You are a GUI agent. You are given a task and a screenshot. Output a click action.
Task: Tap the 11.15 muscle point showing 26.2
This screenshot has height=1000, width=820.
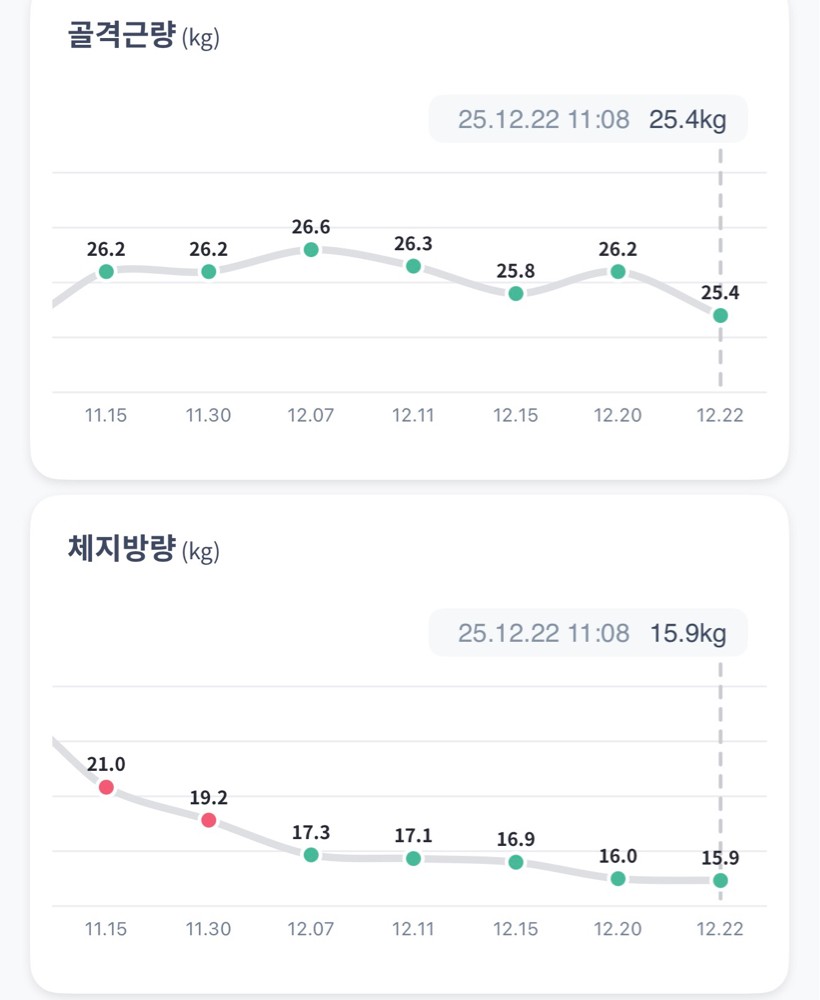click(106, 272)
